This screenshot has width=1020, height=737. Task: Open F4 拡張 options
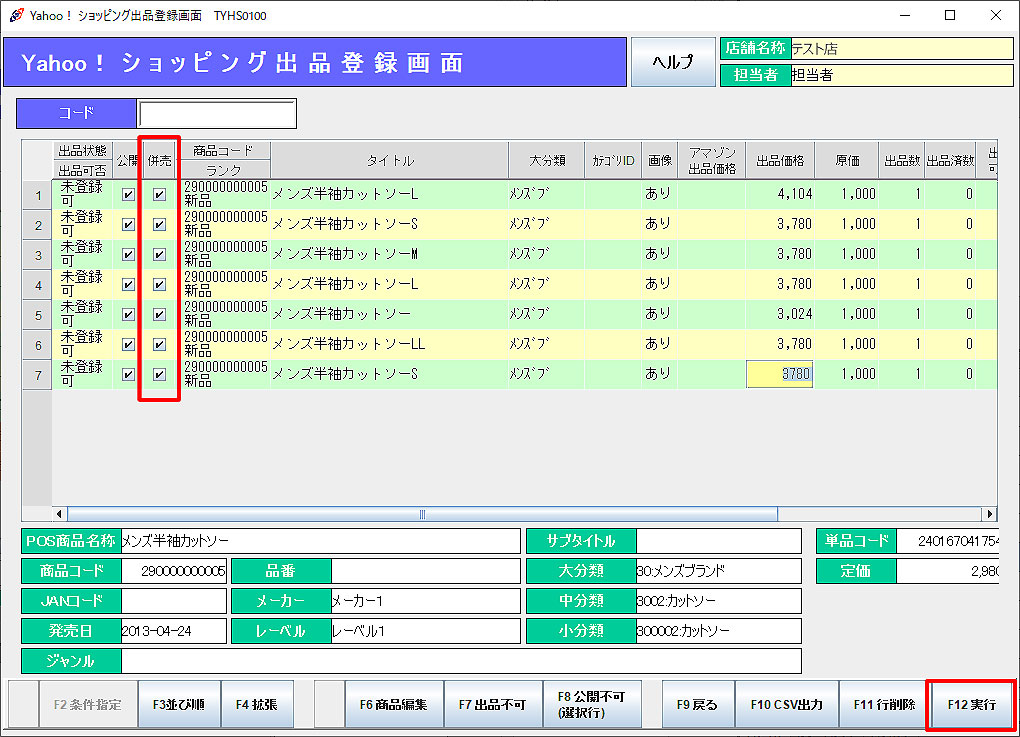(256, 704)
